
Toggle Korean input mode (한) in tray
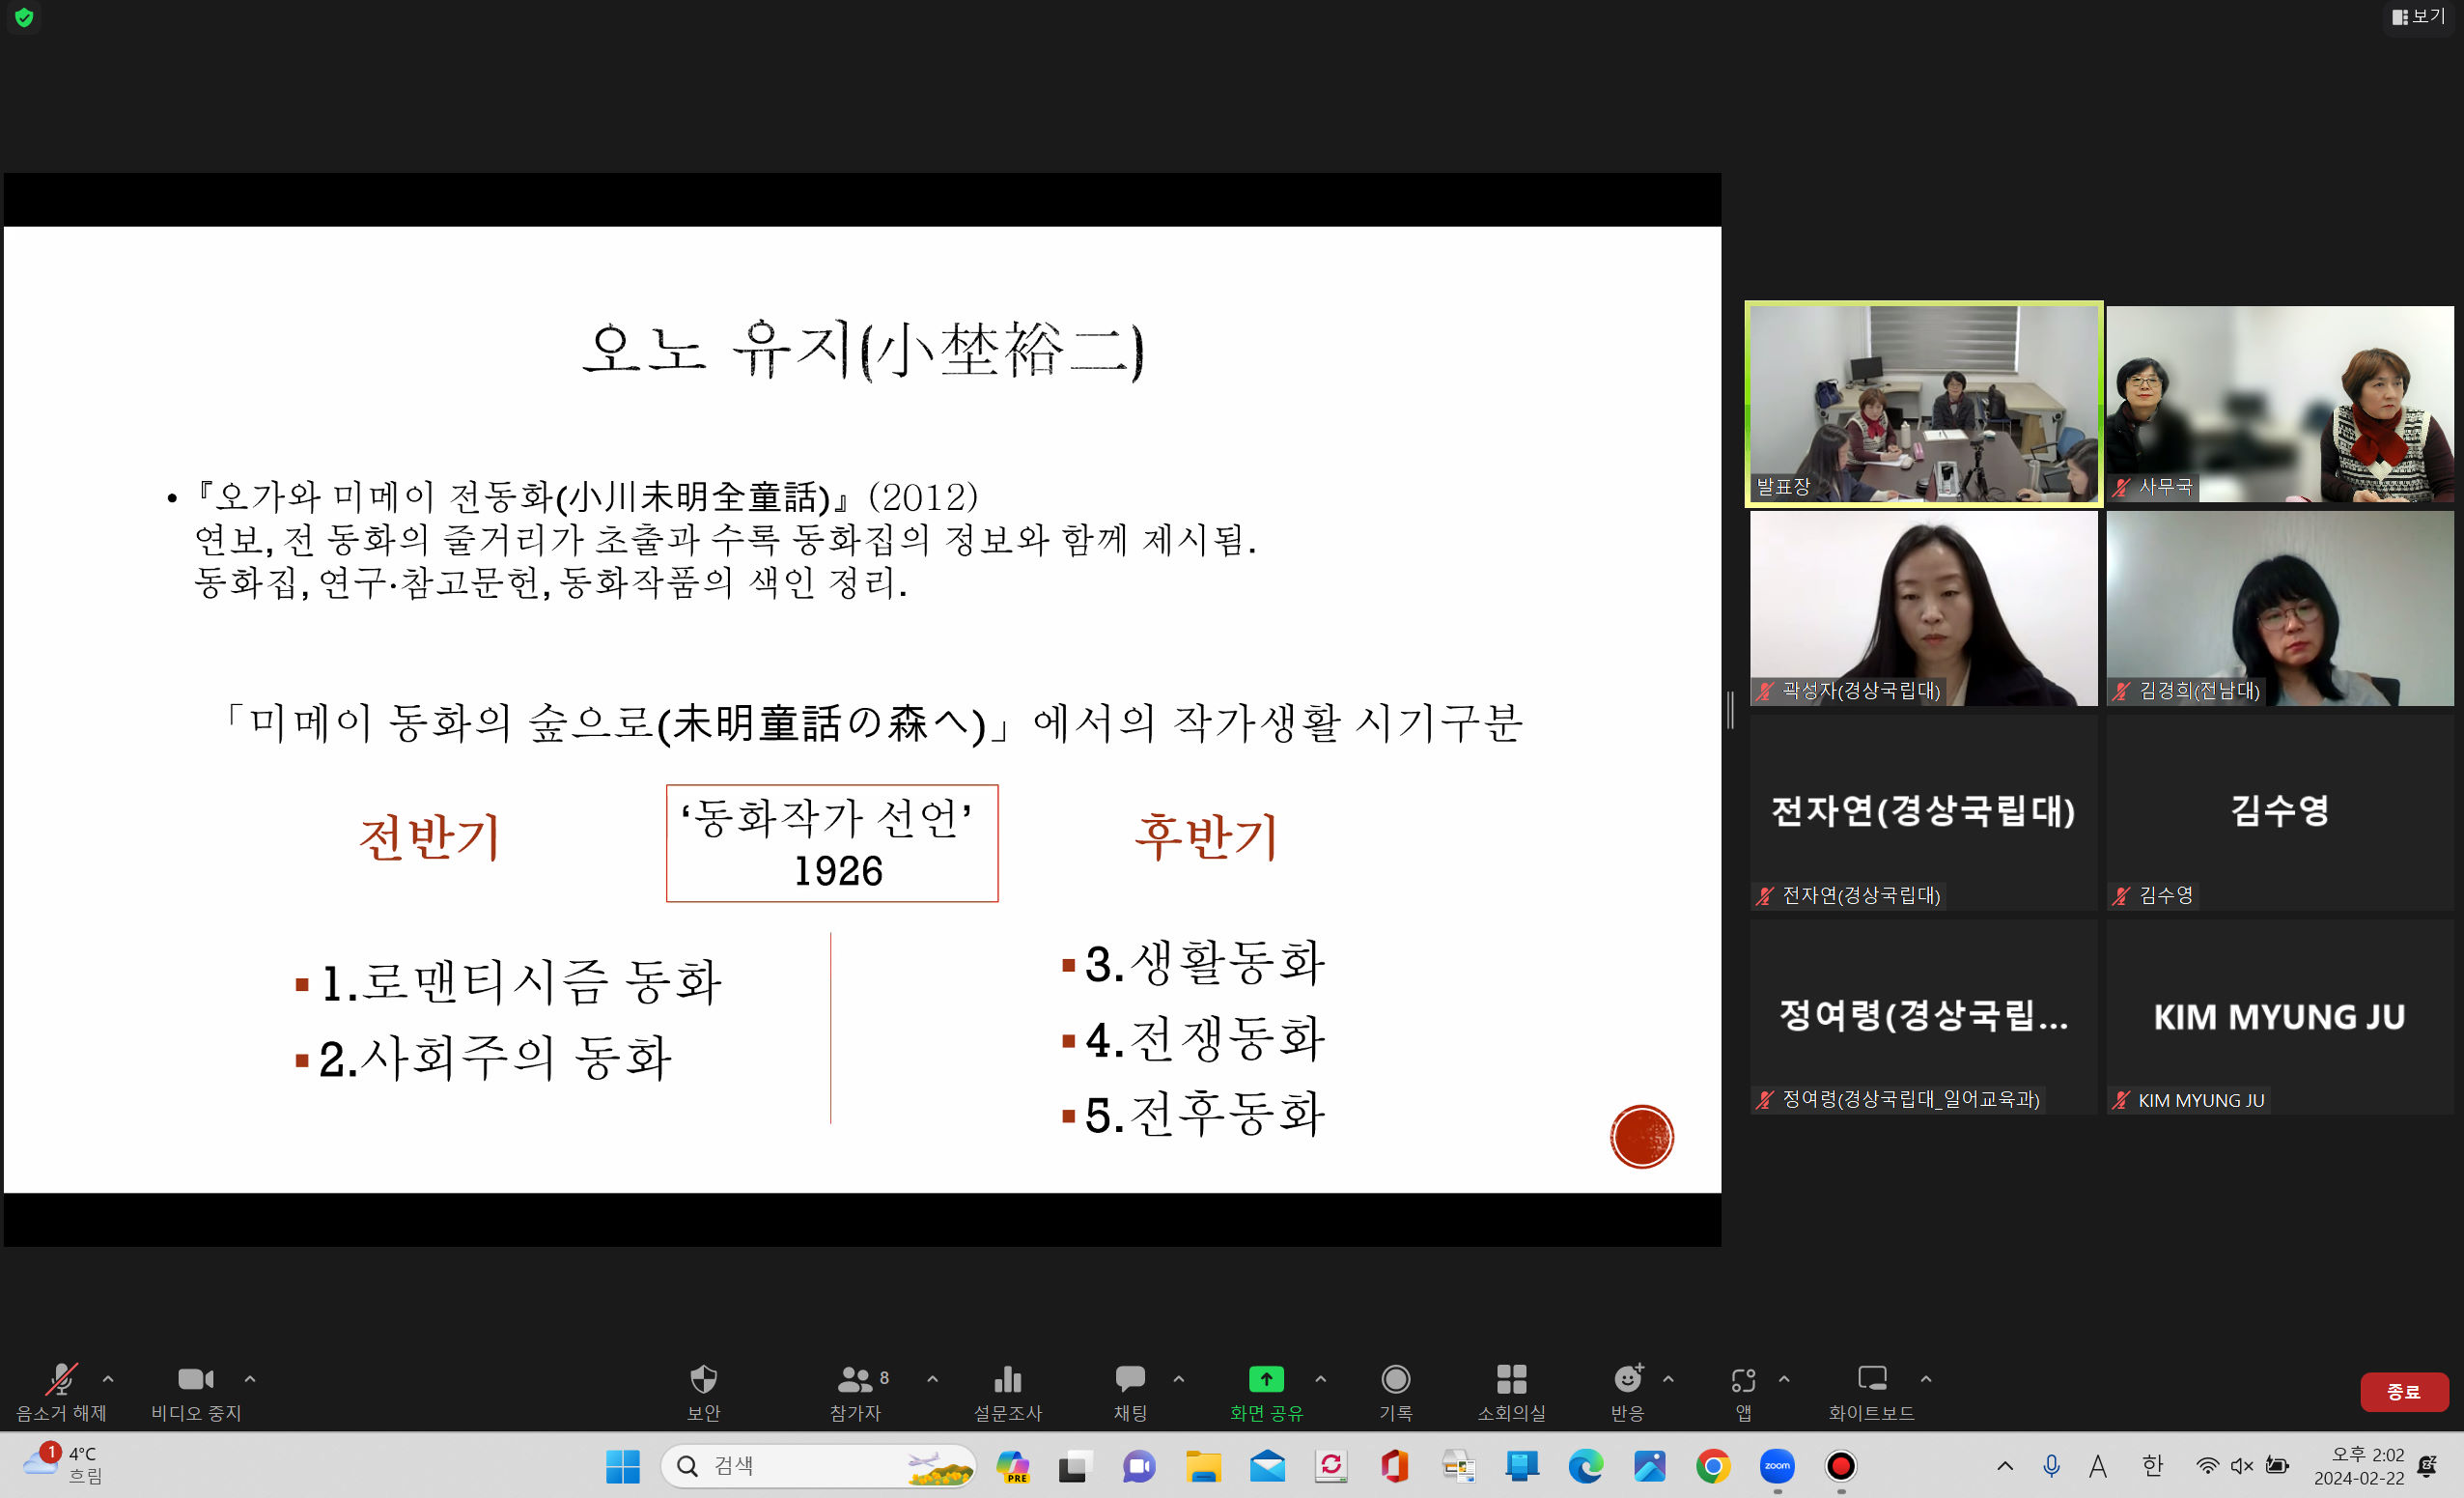click(x=2152, y=1466)
